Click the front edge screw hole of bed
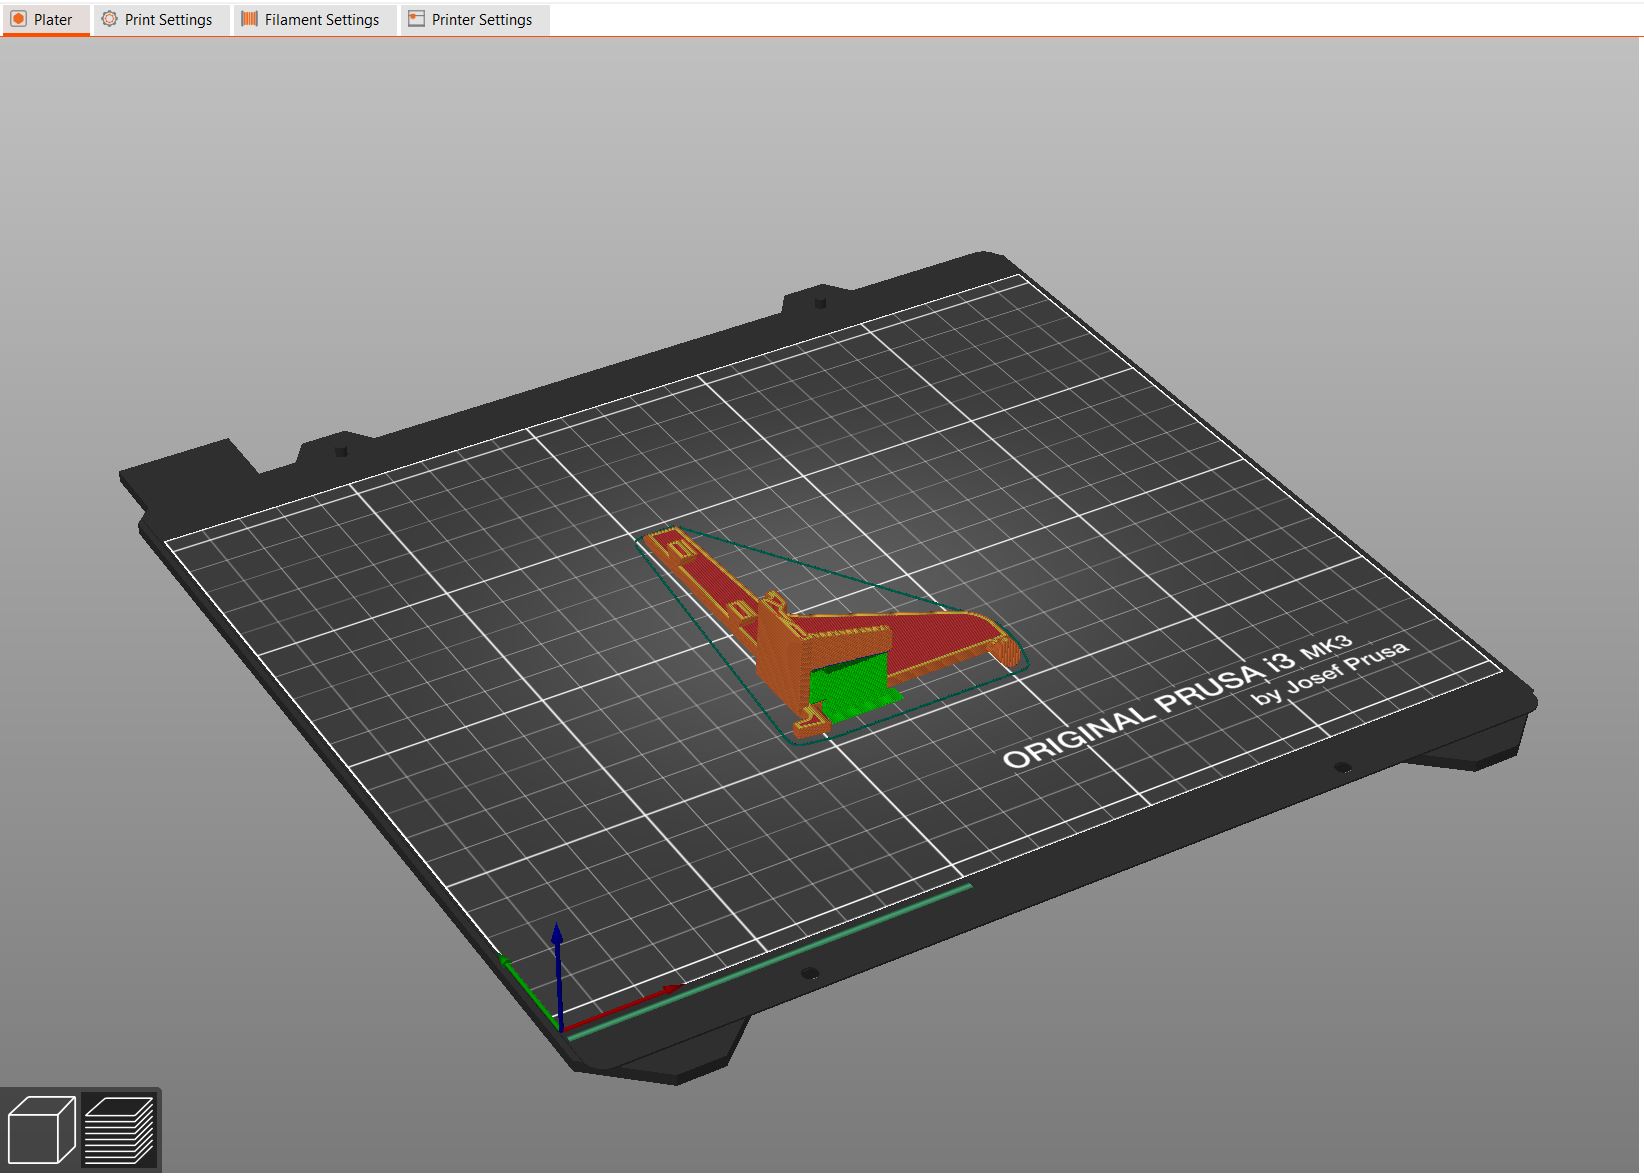1644x1176 pixels. coord(810,973)
